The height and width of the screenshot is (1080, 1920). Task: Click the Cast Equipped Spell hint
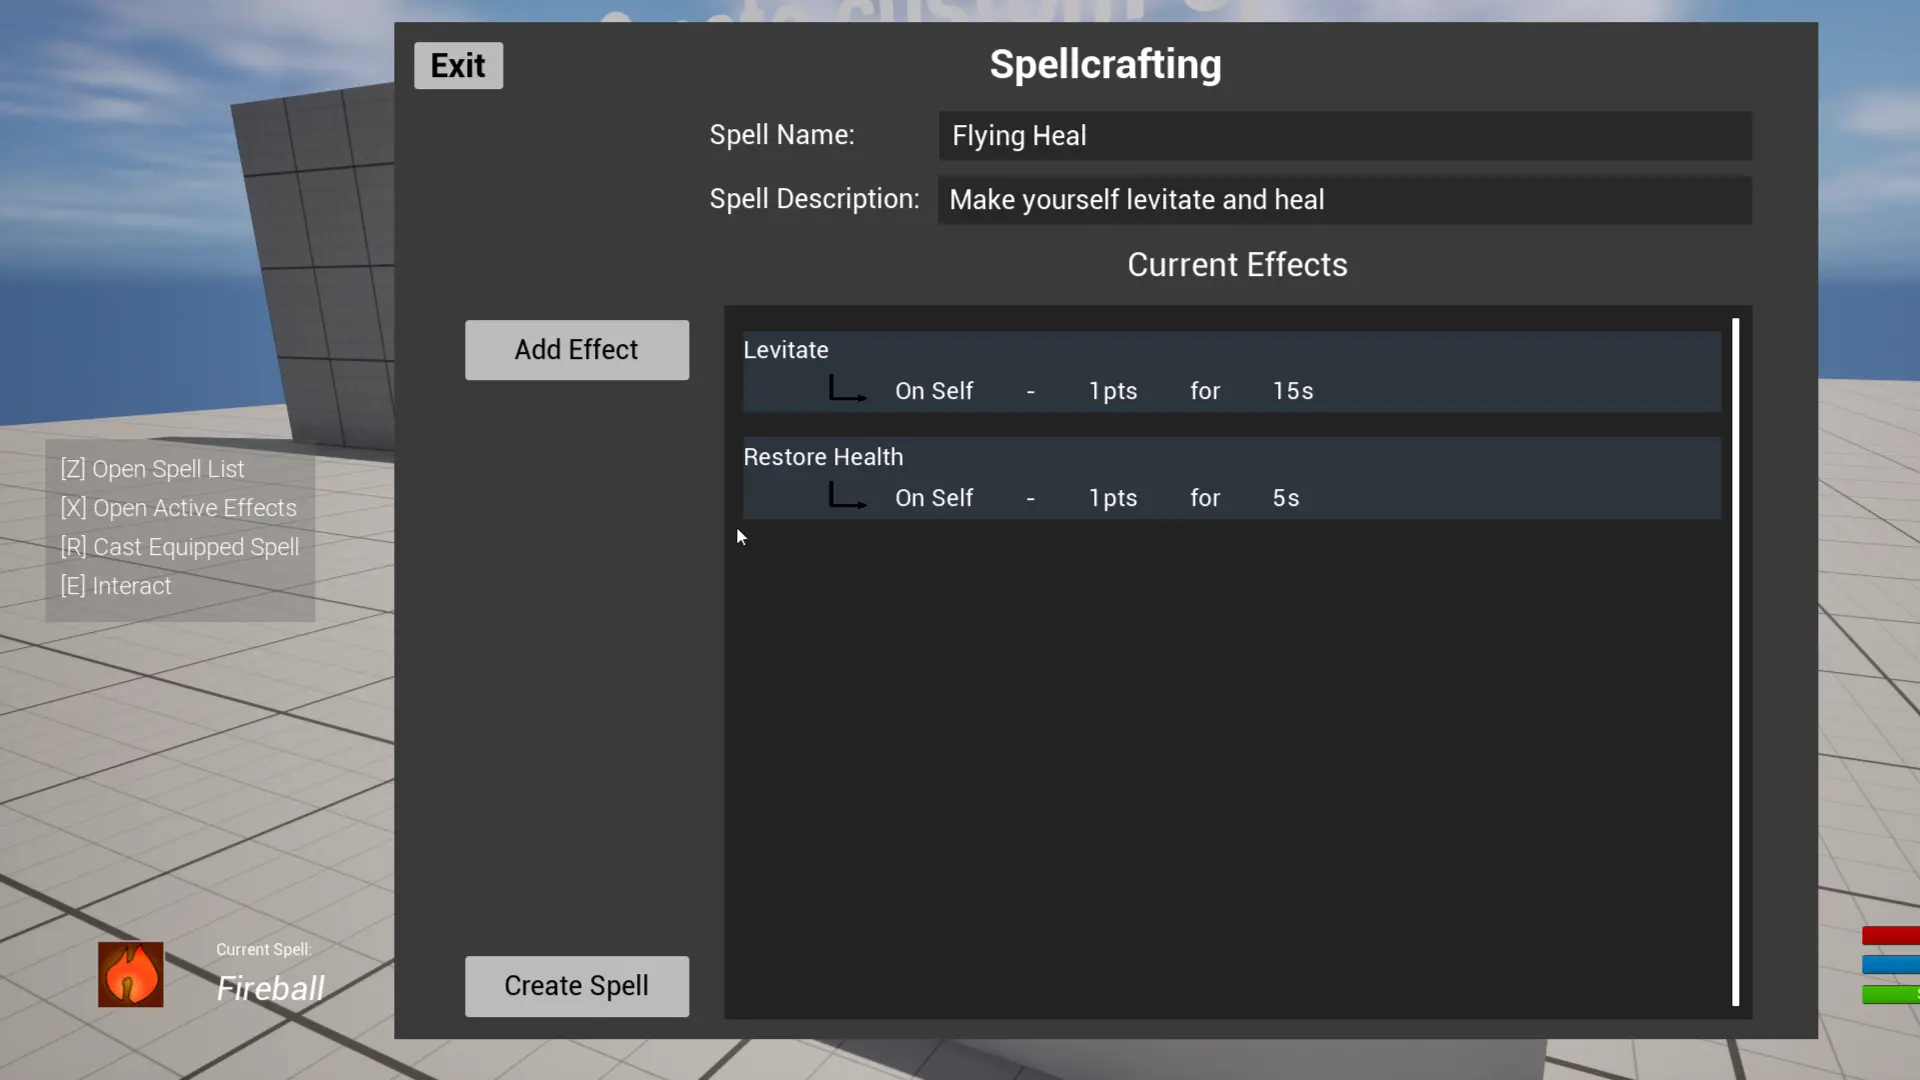[179, 547]
